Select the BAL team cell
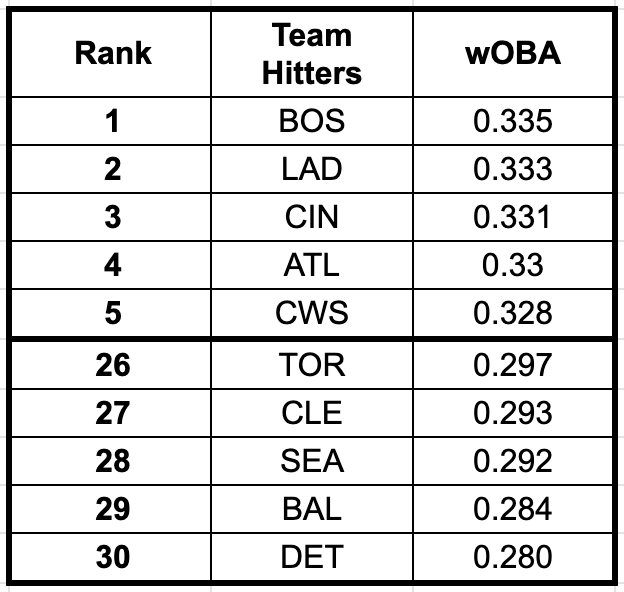624x592 pixels. (312, 509)
